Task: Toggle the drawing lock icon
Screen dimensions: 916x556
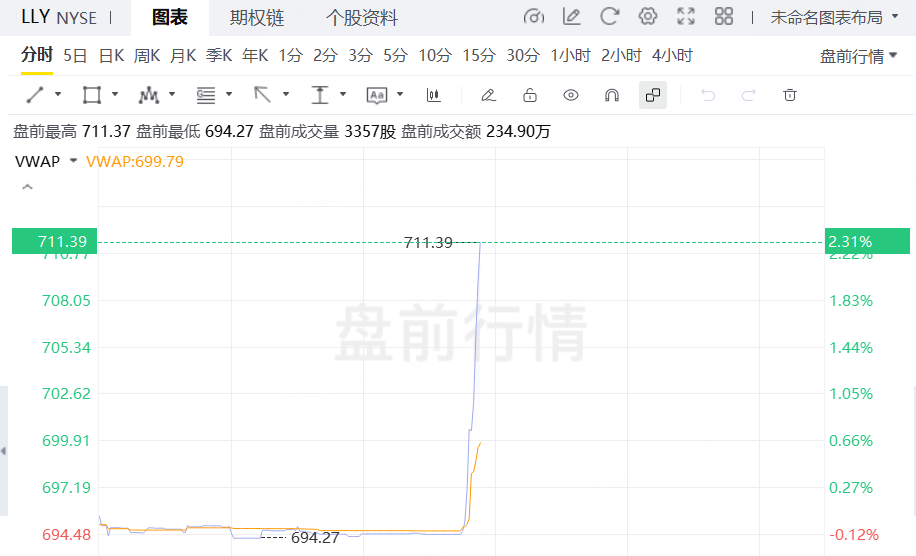Action: click(x=530, y=95)
